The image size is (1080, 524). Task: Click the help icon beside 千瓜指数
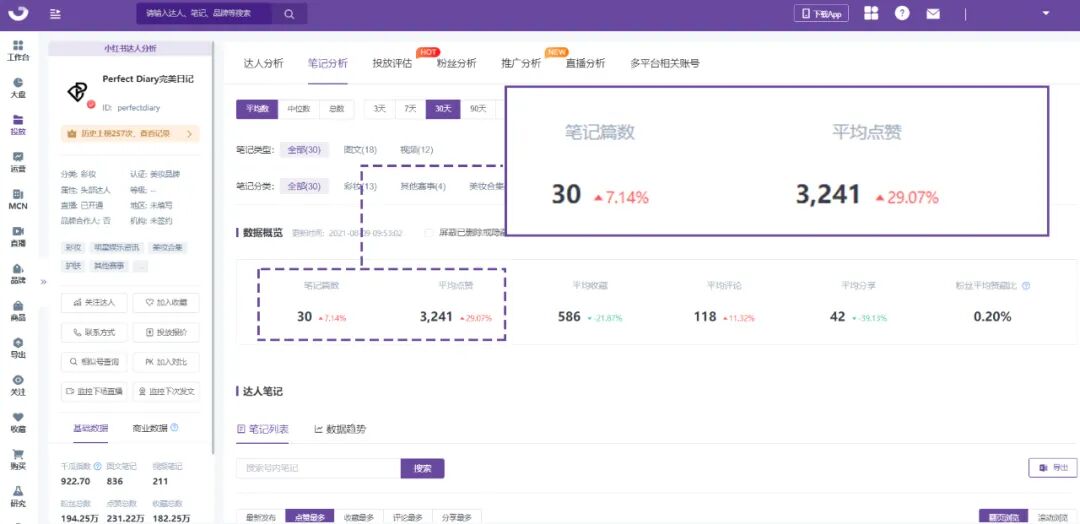[x=98, y=466]
